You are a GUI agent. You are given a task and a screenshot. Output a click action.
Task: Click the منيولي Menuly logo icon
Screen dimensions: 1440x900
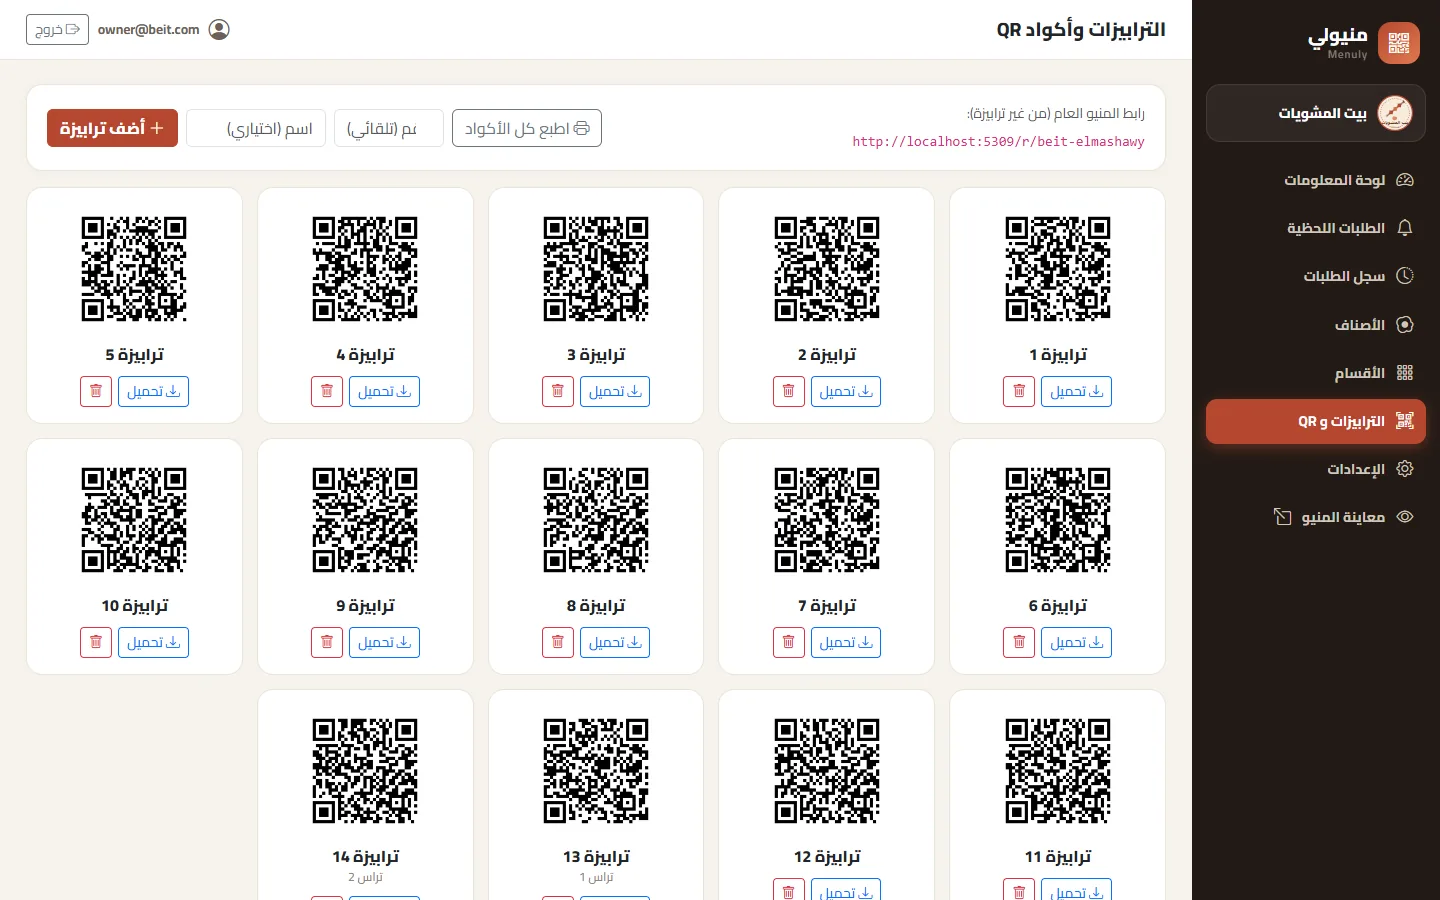(1398, 43)
